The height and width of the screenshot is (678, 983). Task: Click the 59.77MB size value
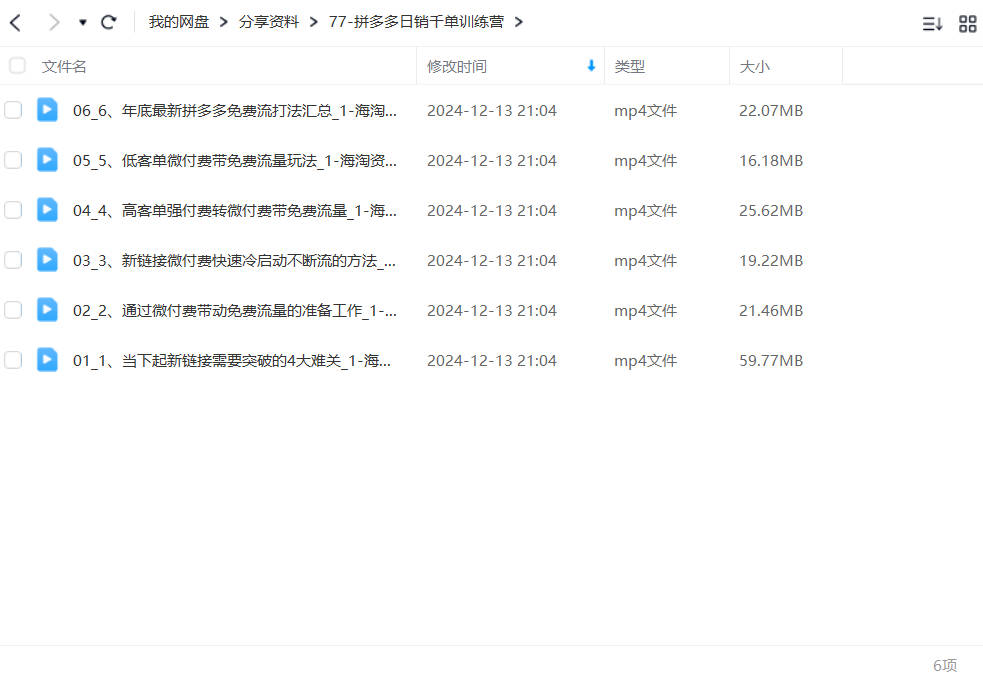click(x=771, y=361)
